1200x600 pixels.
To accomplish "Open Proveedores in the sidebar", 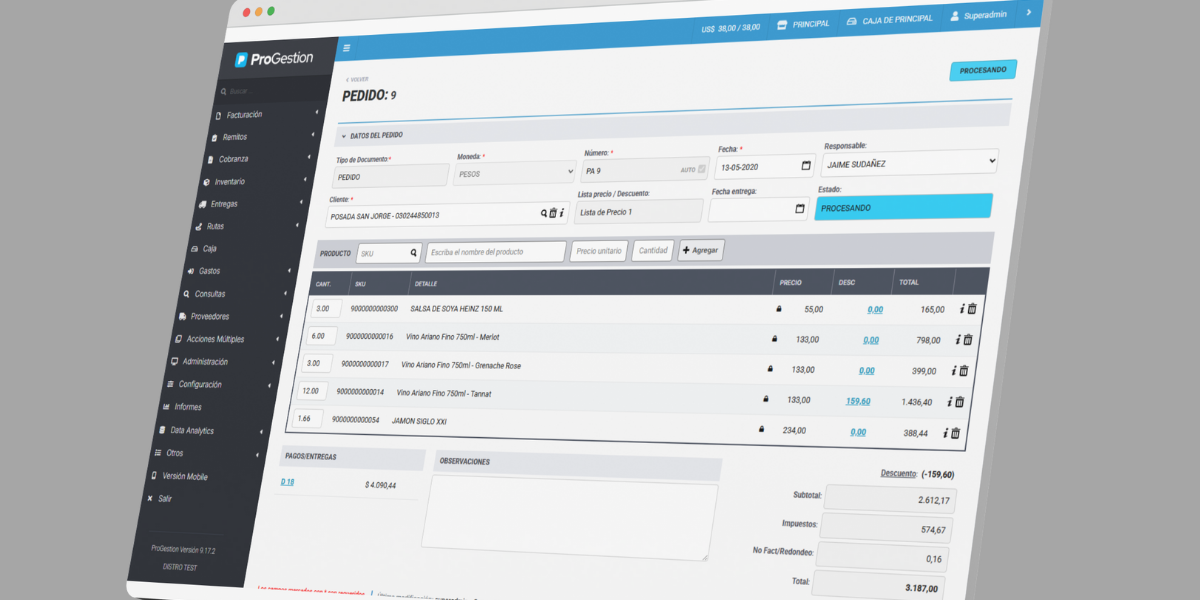I will point(209,316).
